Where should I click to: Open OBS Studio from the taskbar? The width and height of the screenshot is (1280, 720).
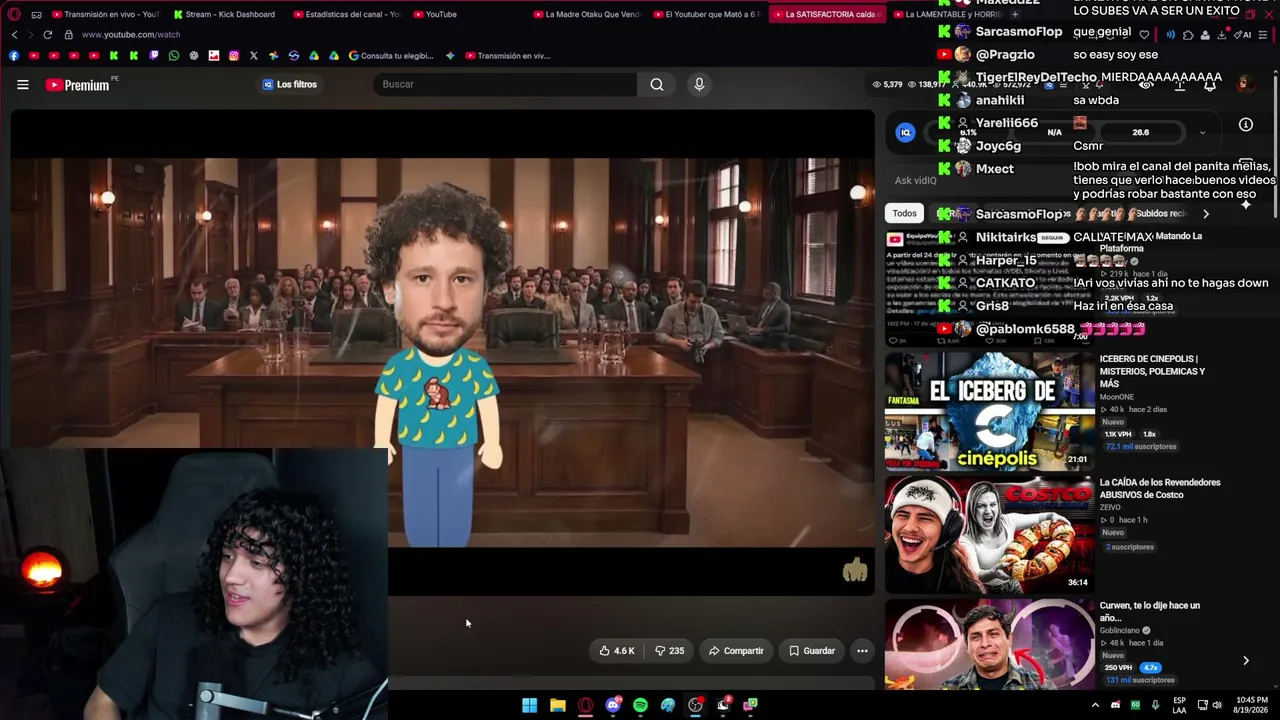695,705
